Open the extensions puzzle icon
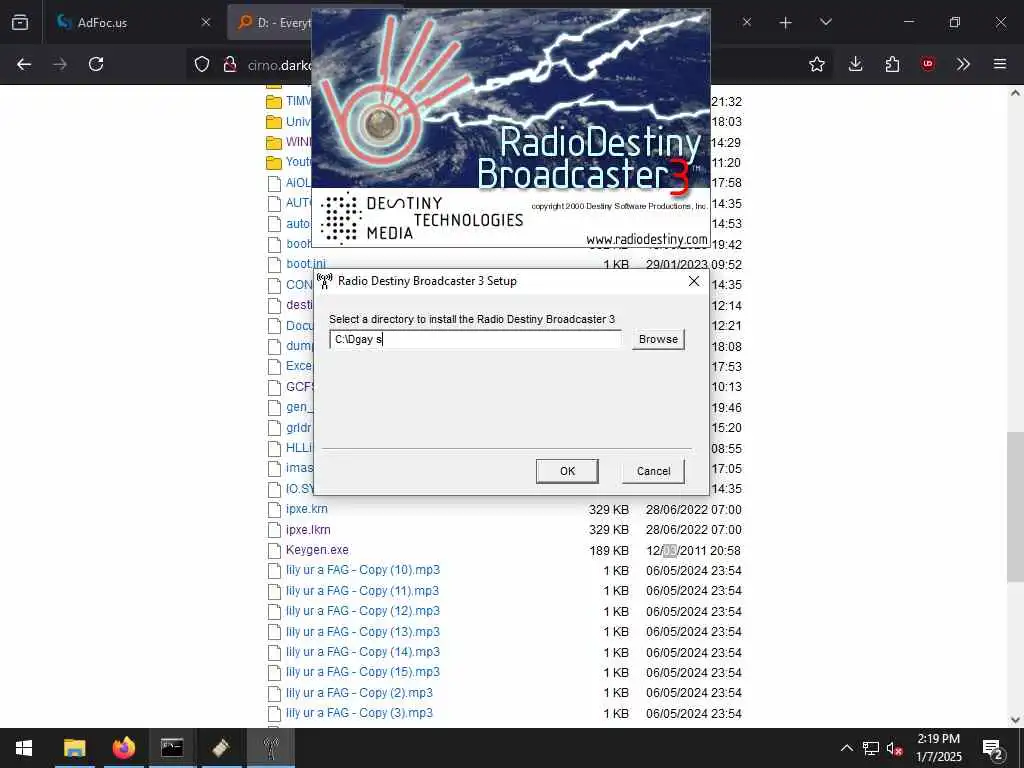This screenshot has width=1024, height=768. point(892,64)
